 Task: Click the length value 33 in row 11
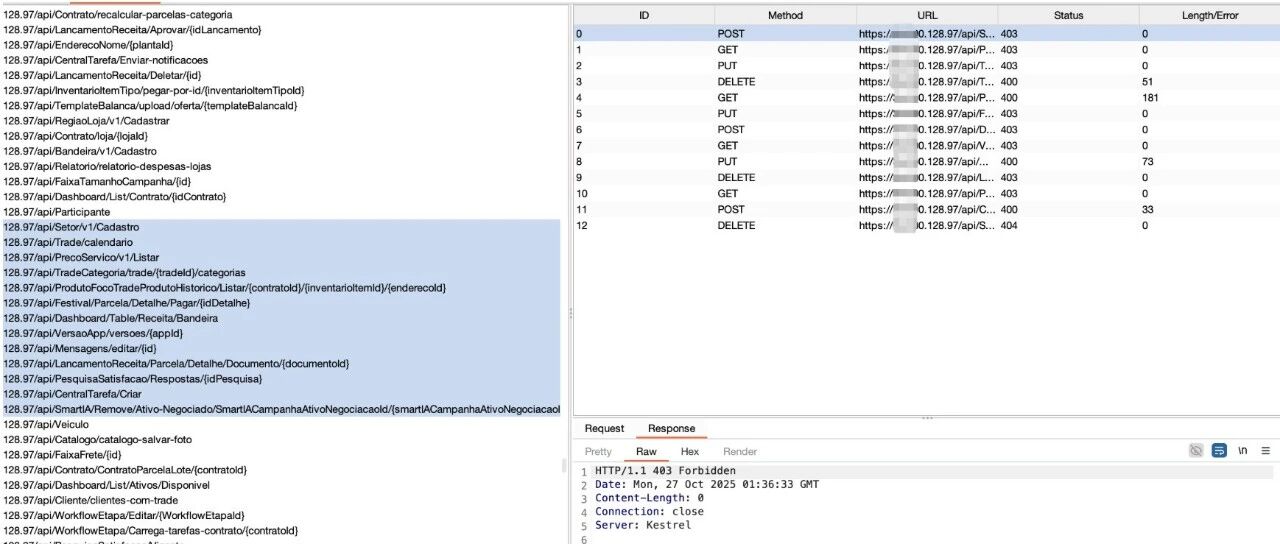[1148, 209]
